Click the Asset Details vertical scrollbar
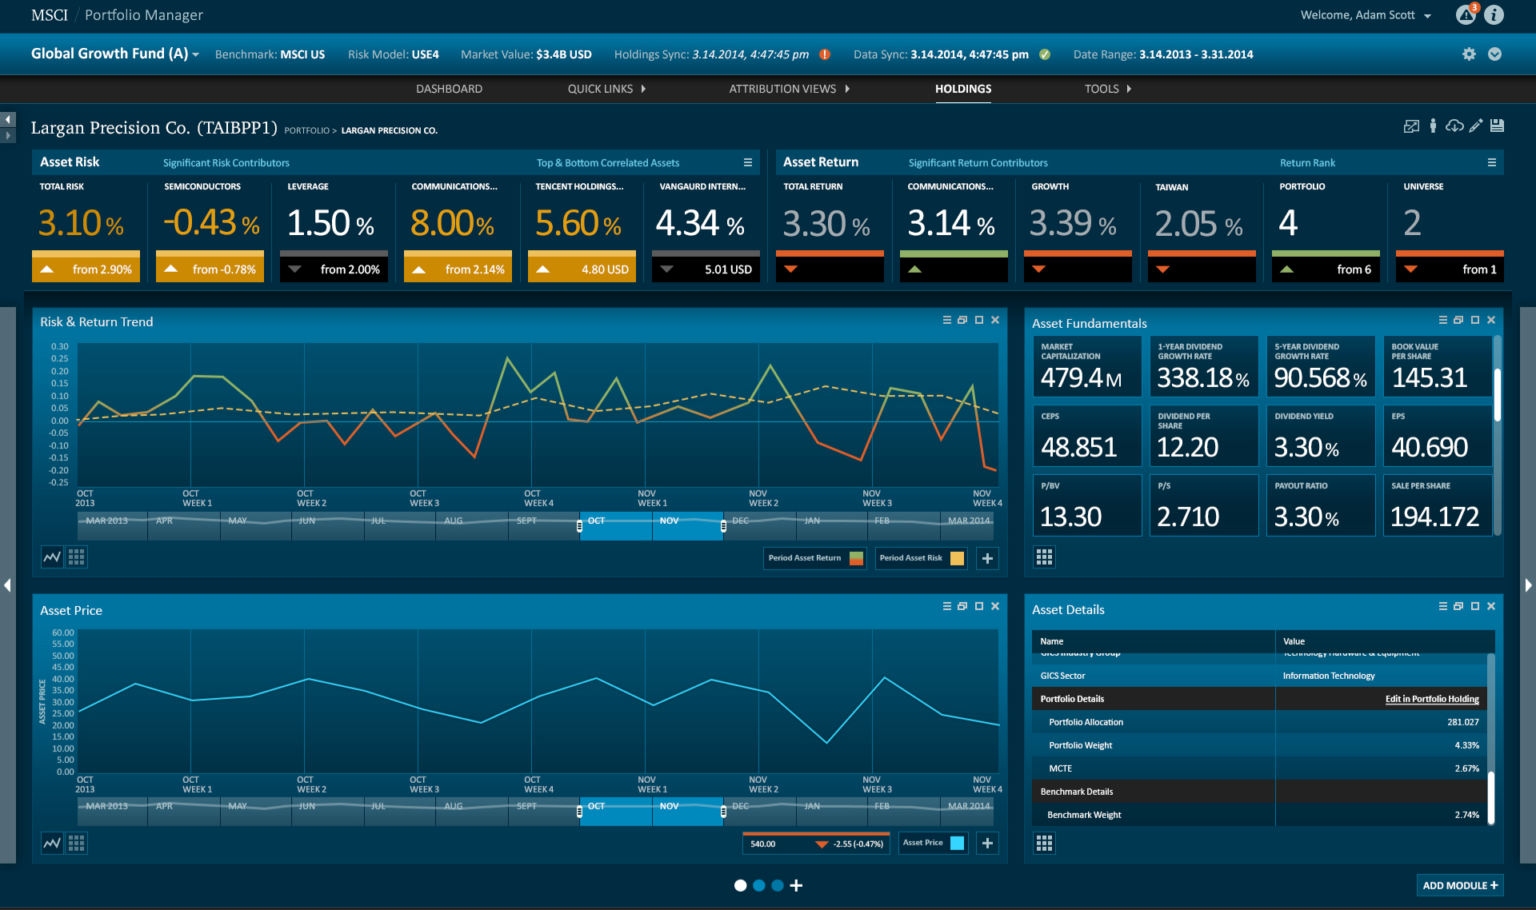Image resolution: width=1536 pixels, height=910 pixels. click(x=1491, y=797)
